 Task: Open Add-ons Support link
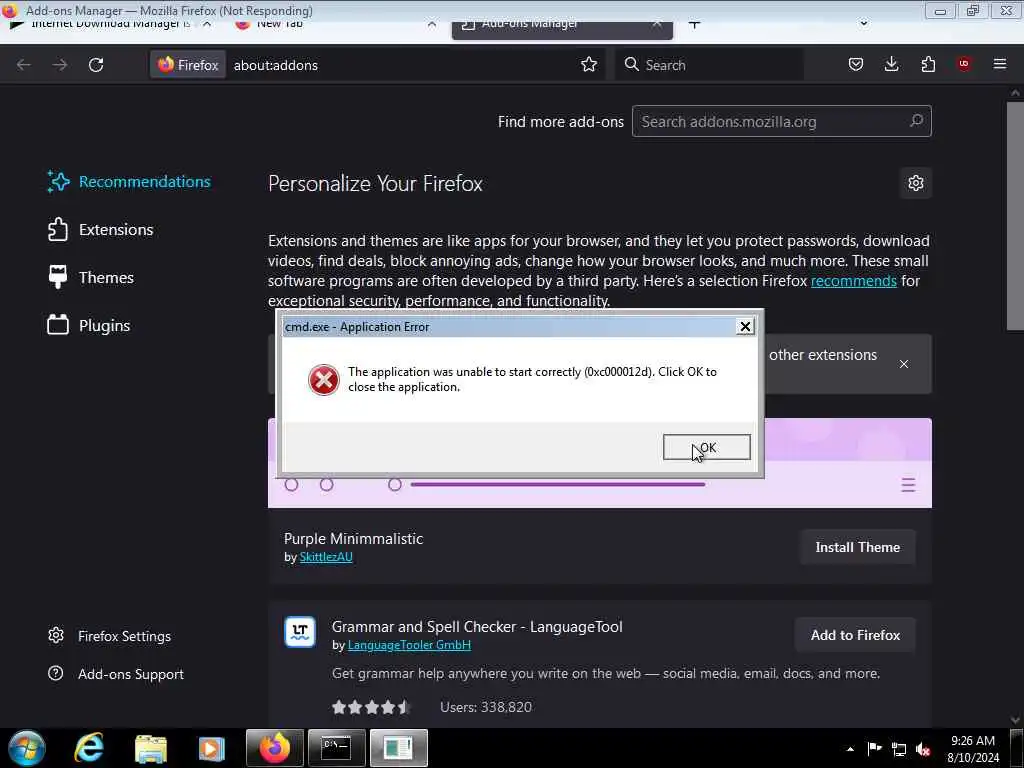[116, 674]
